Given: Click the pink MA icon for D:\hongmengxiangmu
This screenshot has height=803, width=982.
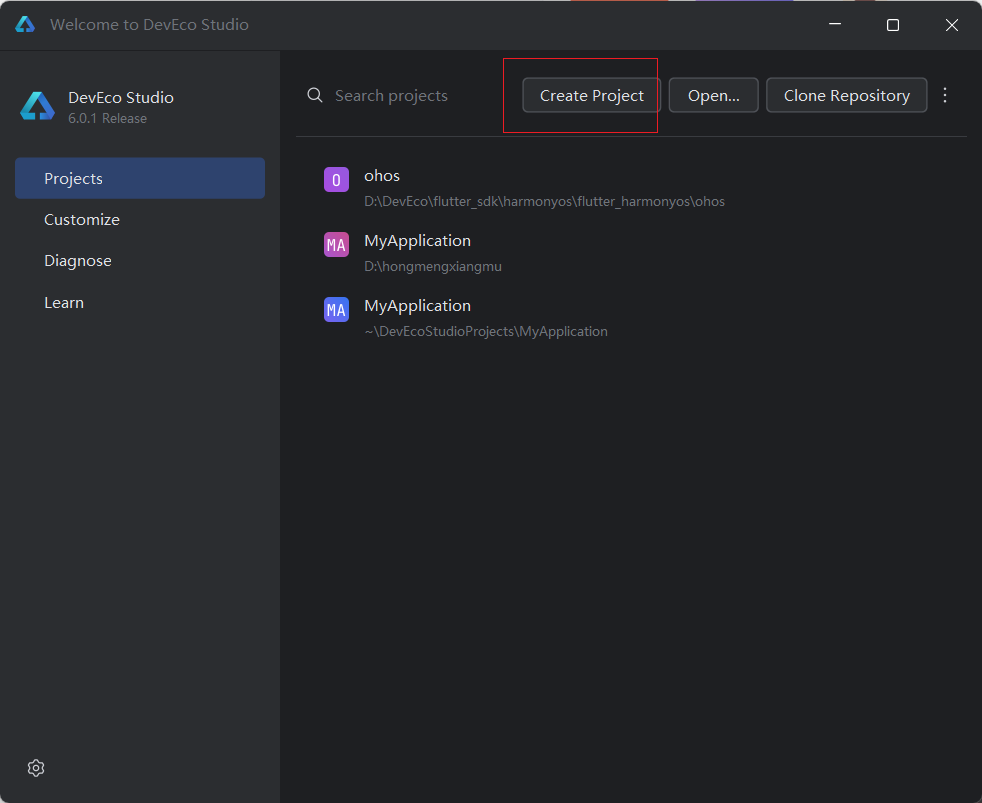Looking at the screenshot, I should (336, 245).
